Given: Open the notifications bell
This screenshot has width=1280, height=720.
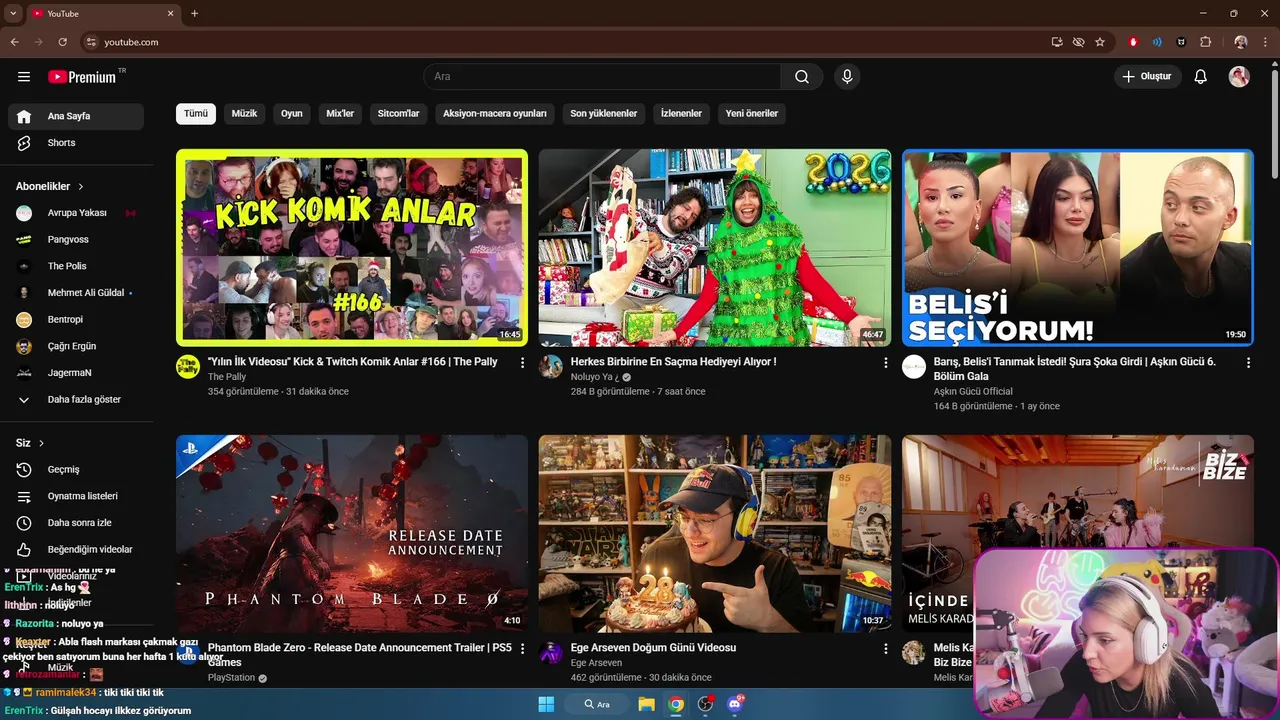Looking at the screenshot, I should 1201,77.
